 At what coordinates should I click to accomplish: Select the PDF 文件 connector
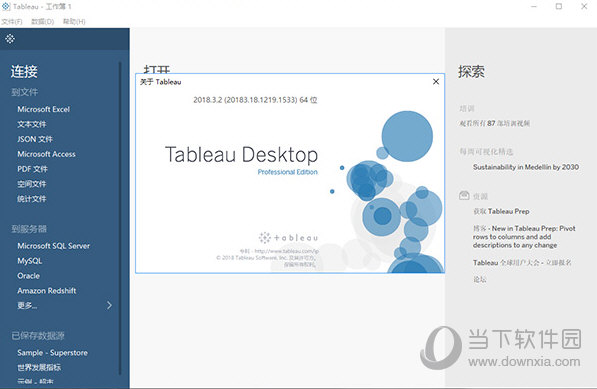coord(32,169)
